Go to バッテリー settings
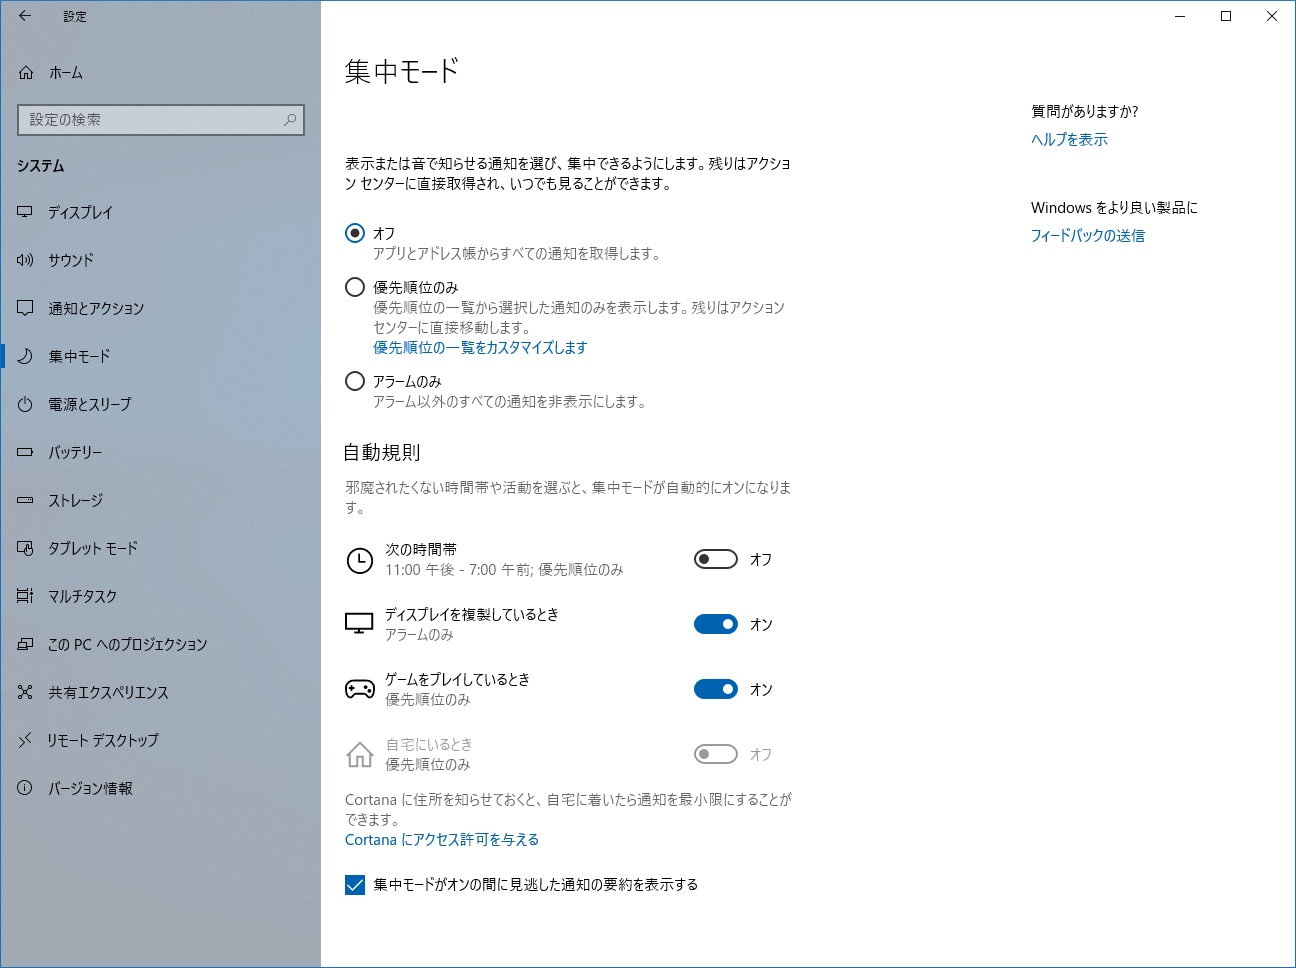The height and width of the screenshot is (968, 1296). [x=160, y=452]
